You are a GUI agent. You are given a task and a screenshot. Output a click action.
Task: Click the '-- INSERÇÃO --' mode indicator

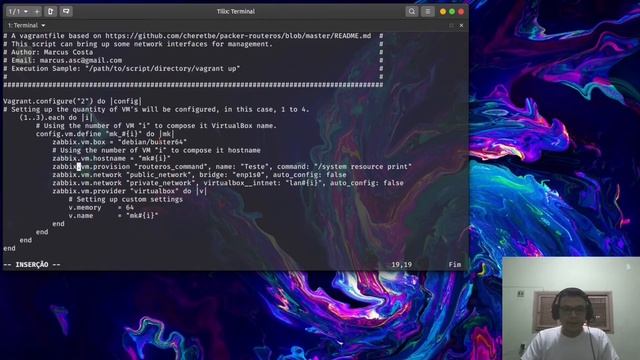point(32,264)
